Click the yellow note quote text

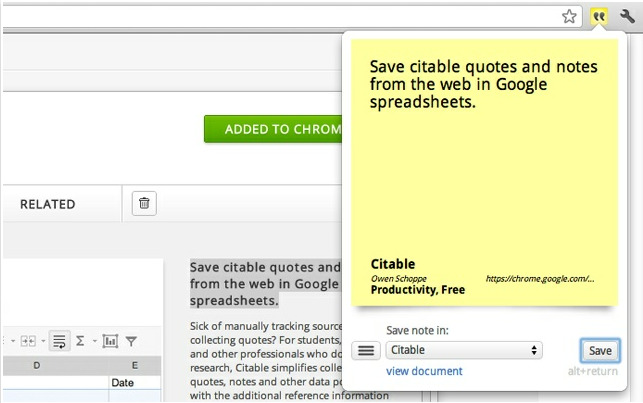(484, 84)
